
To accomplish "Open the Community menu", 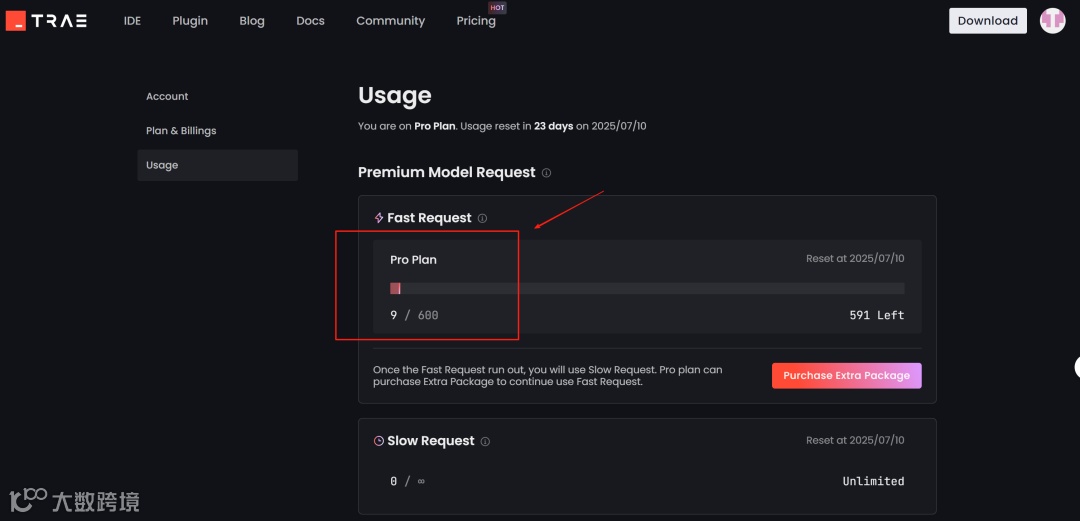I will [390, 21].
